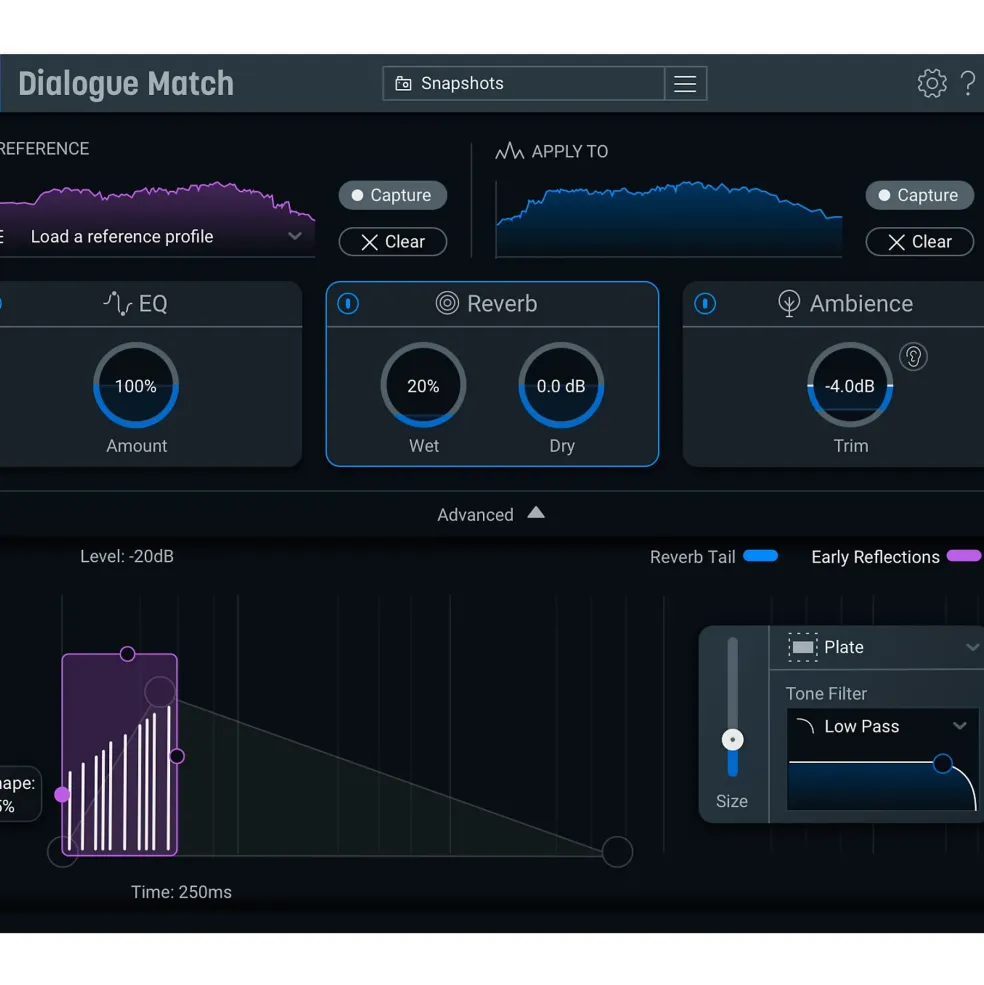Toggle the Ambience module power button
984x985 pixels.
[705, 303]
